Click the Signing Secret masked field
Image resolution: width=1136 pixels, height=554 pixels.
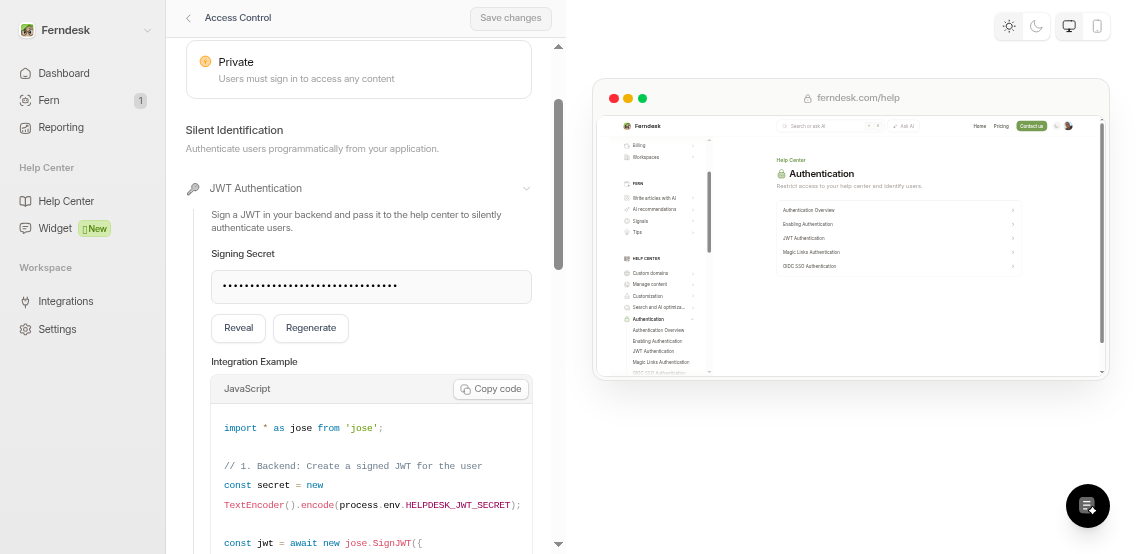click(372, 288)
